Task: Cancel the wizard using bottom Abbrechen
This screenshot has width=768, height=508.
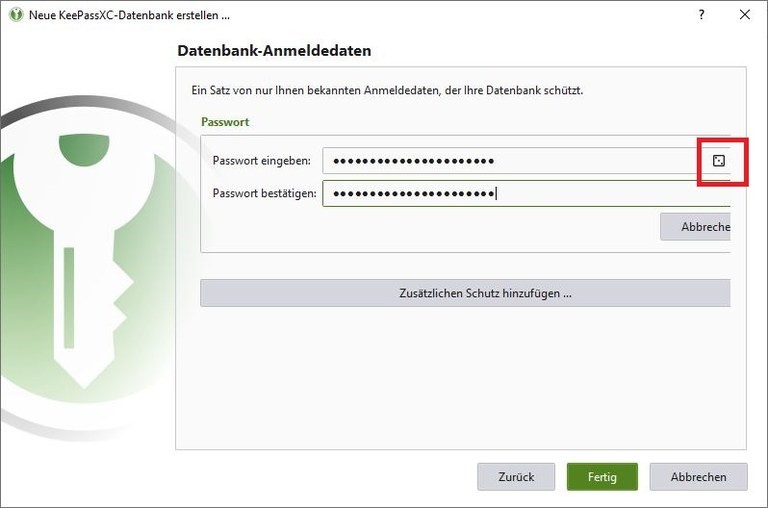Action: coord(699,477)
